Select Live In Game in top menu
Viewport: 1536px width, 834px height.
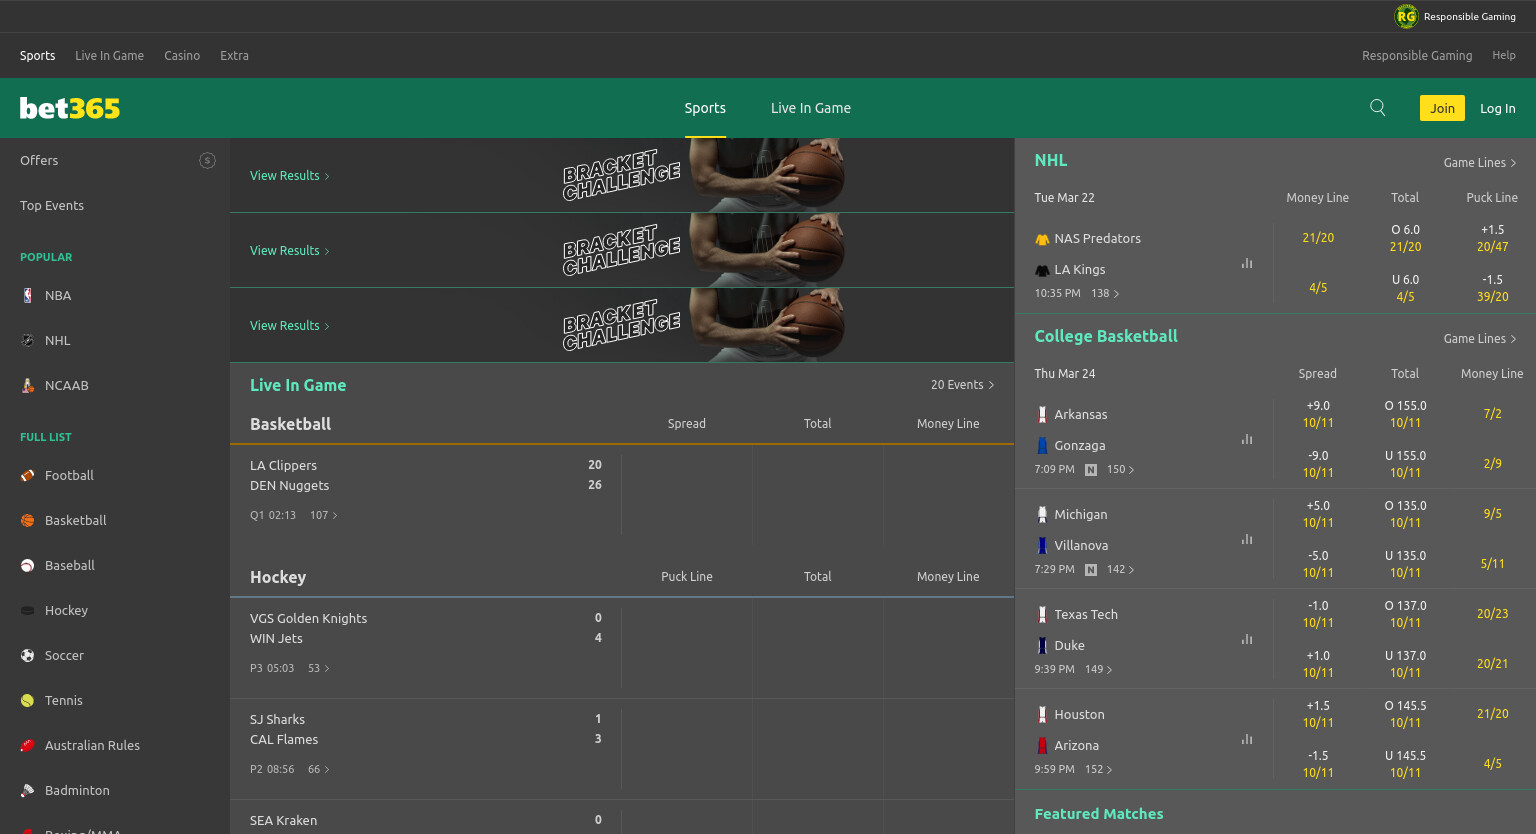point(109,55)
